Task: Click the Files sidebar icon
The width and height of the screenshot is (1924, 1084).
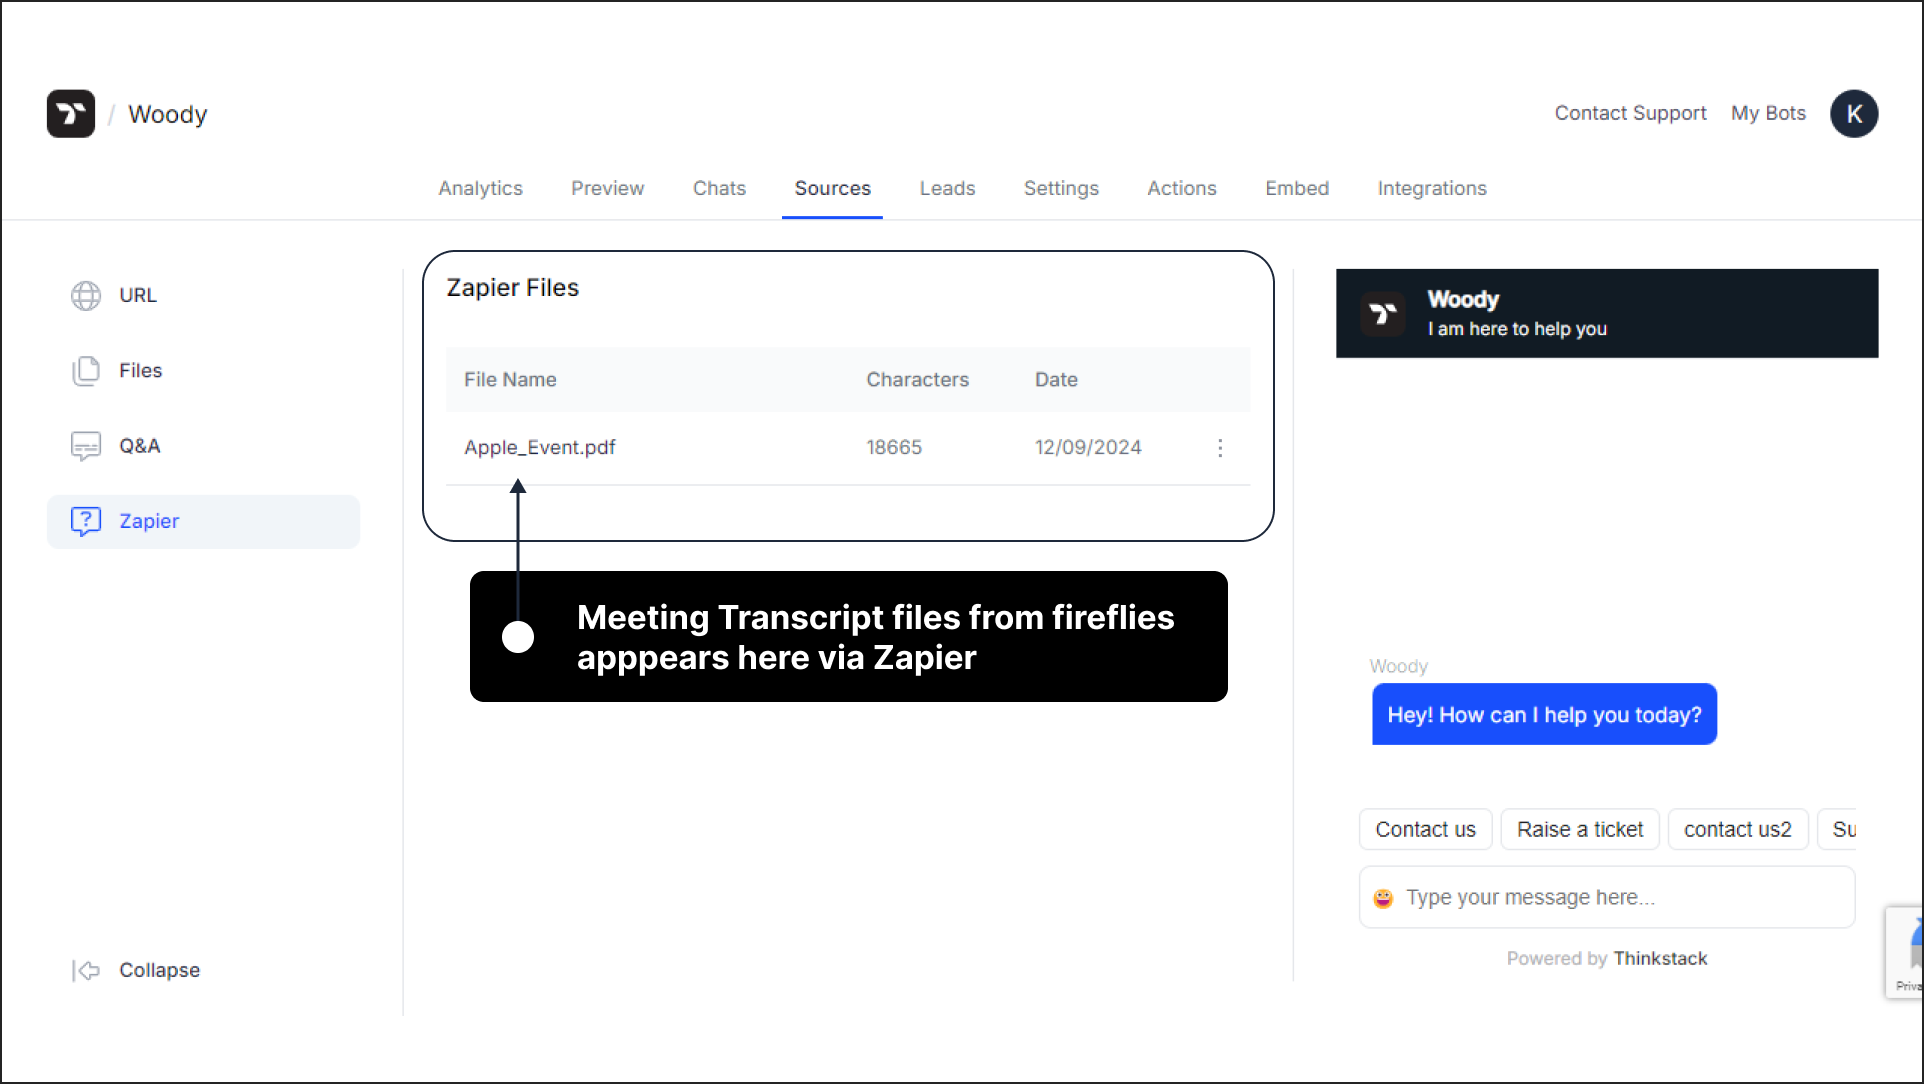Action: tap(85, 370)
